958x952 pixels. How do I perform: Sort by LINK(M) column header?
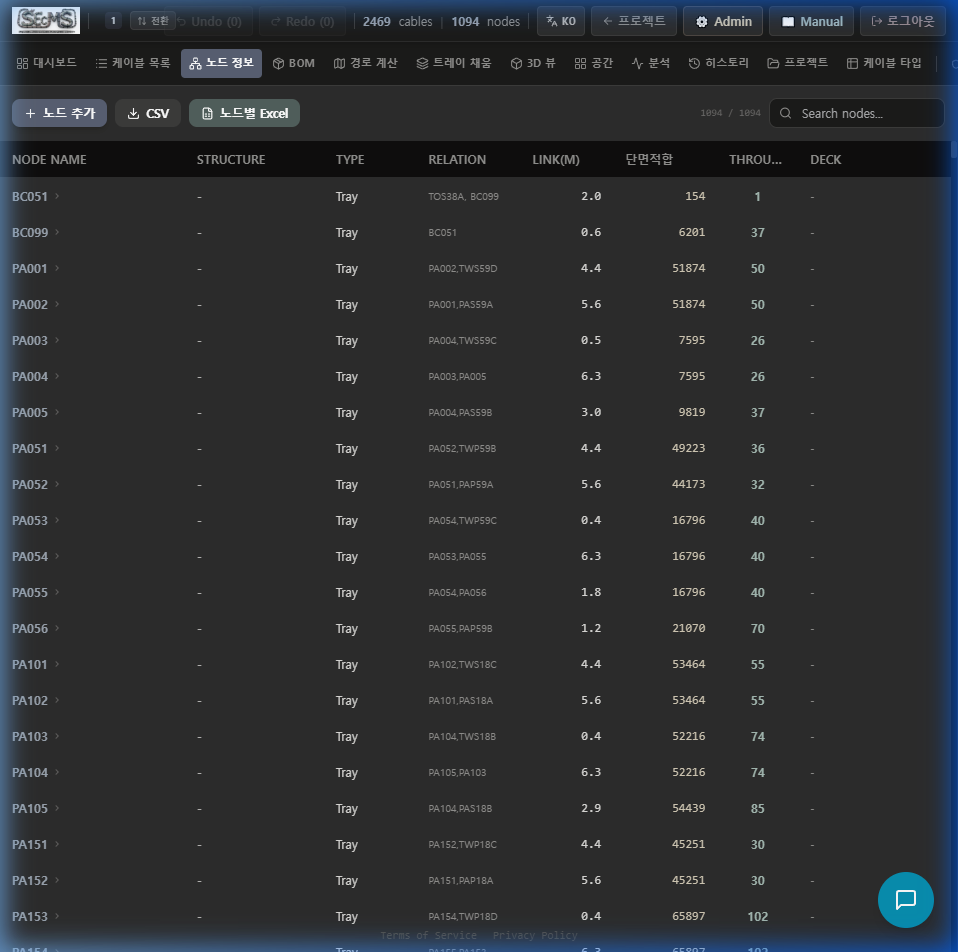556,159
